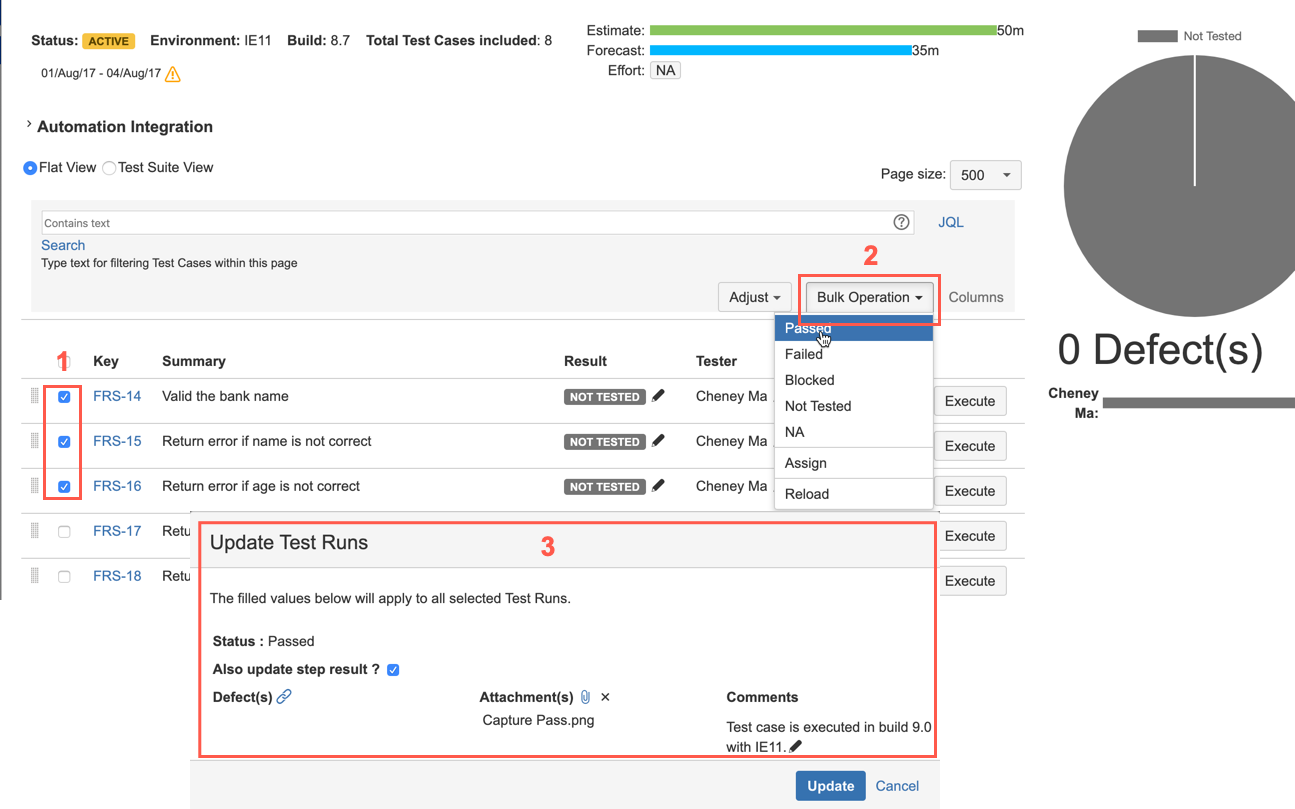Toggle 'Also update step result' checkbox
This screenshot has height=809, width=1295.
(393, 670)
